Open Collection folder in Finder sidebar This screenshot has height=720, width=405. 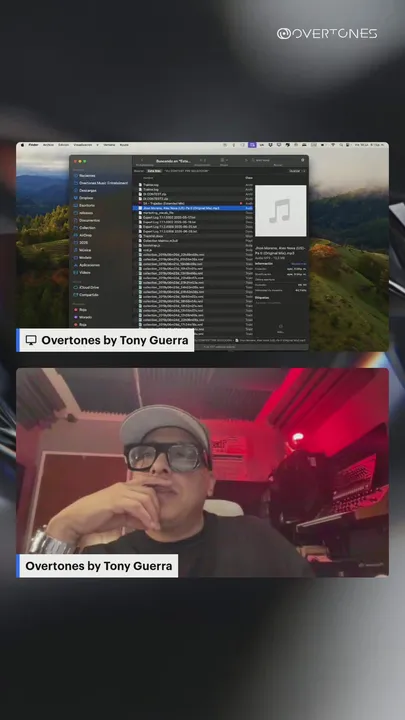85,228
